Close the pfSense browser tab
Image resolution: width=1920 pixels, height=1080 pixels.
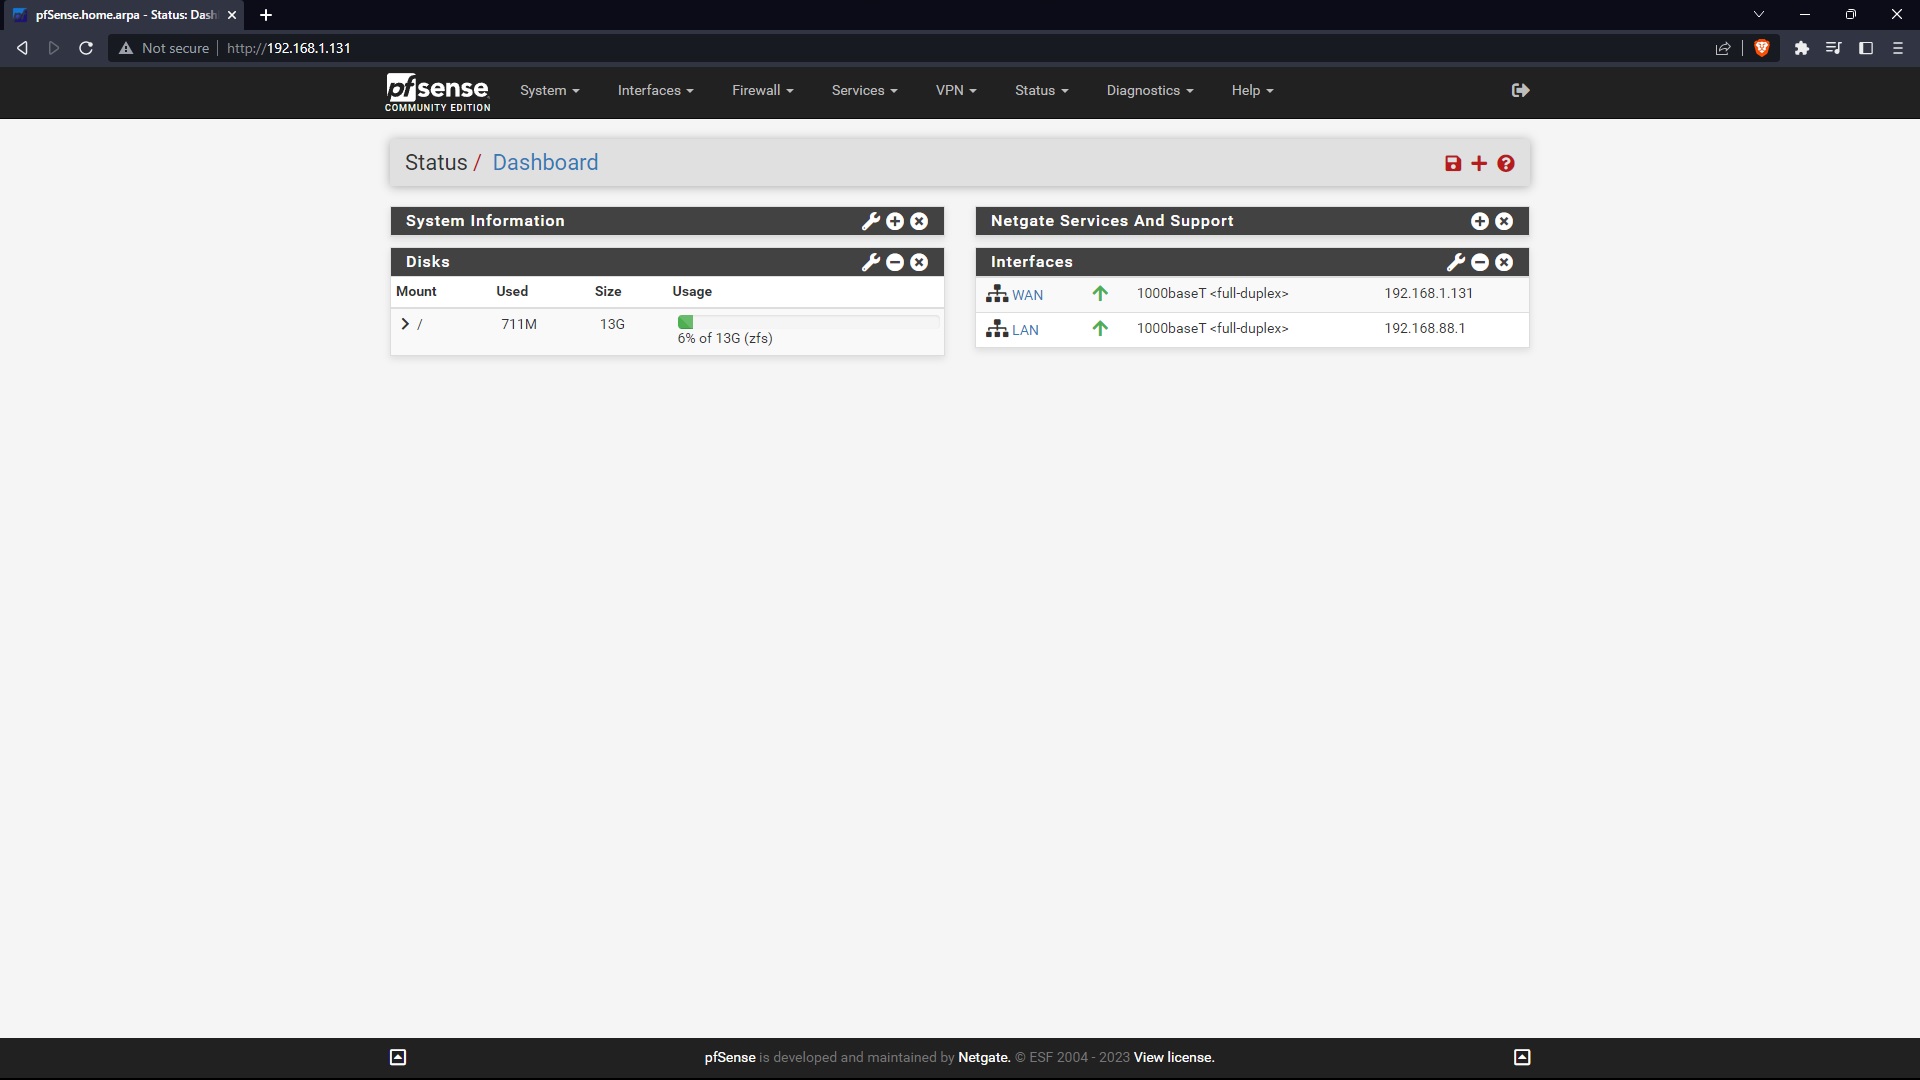pyautogui.click(x=232, y=15)
